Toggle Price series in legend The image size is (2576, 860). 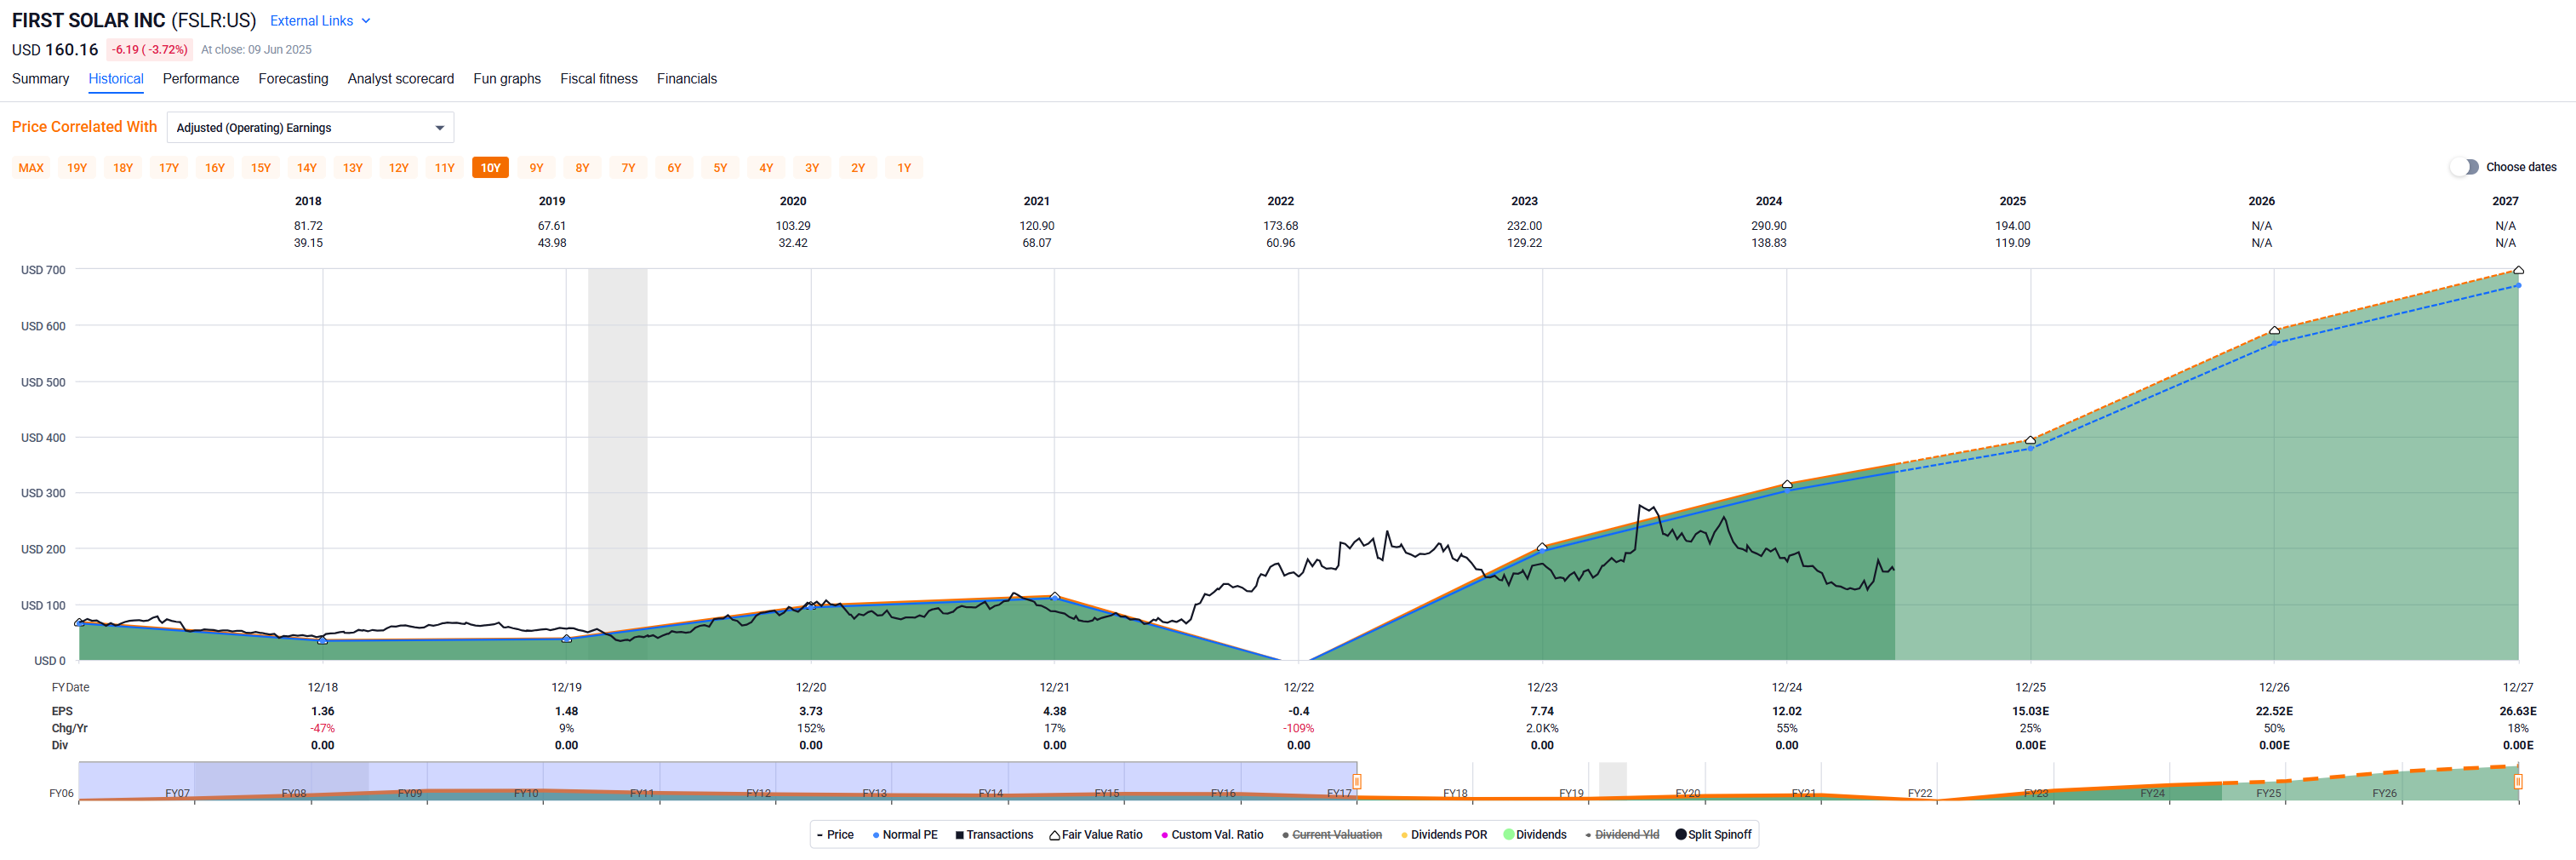(x=835, y=835)
